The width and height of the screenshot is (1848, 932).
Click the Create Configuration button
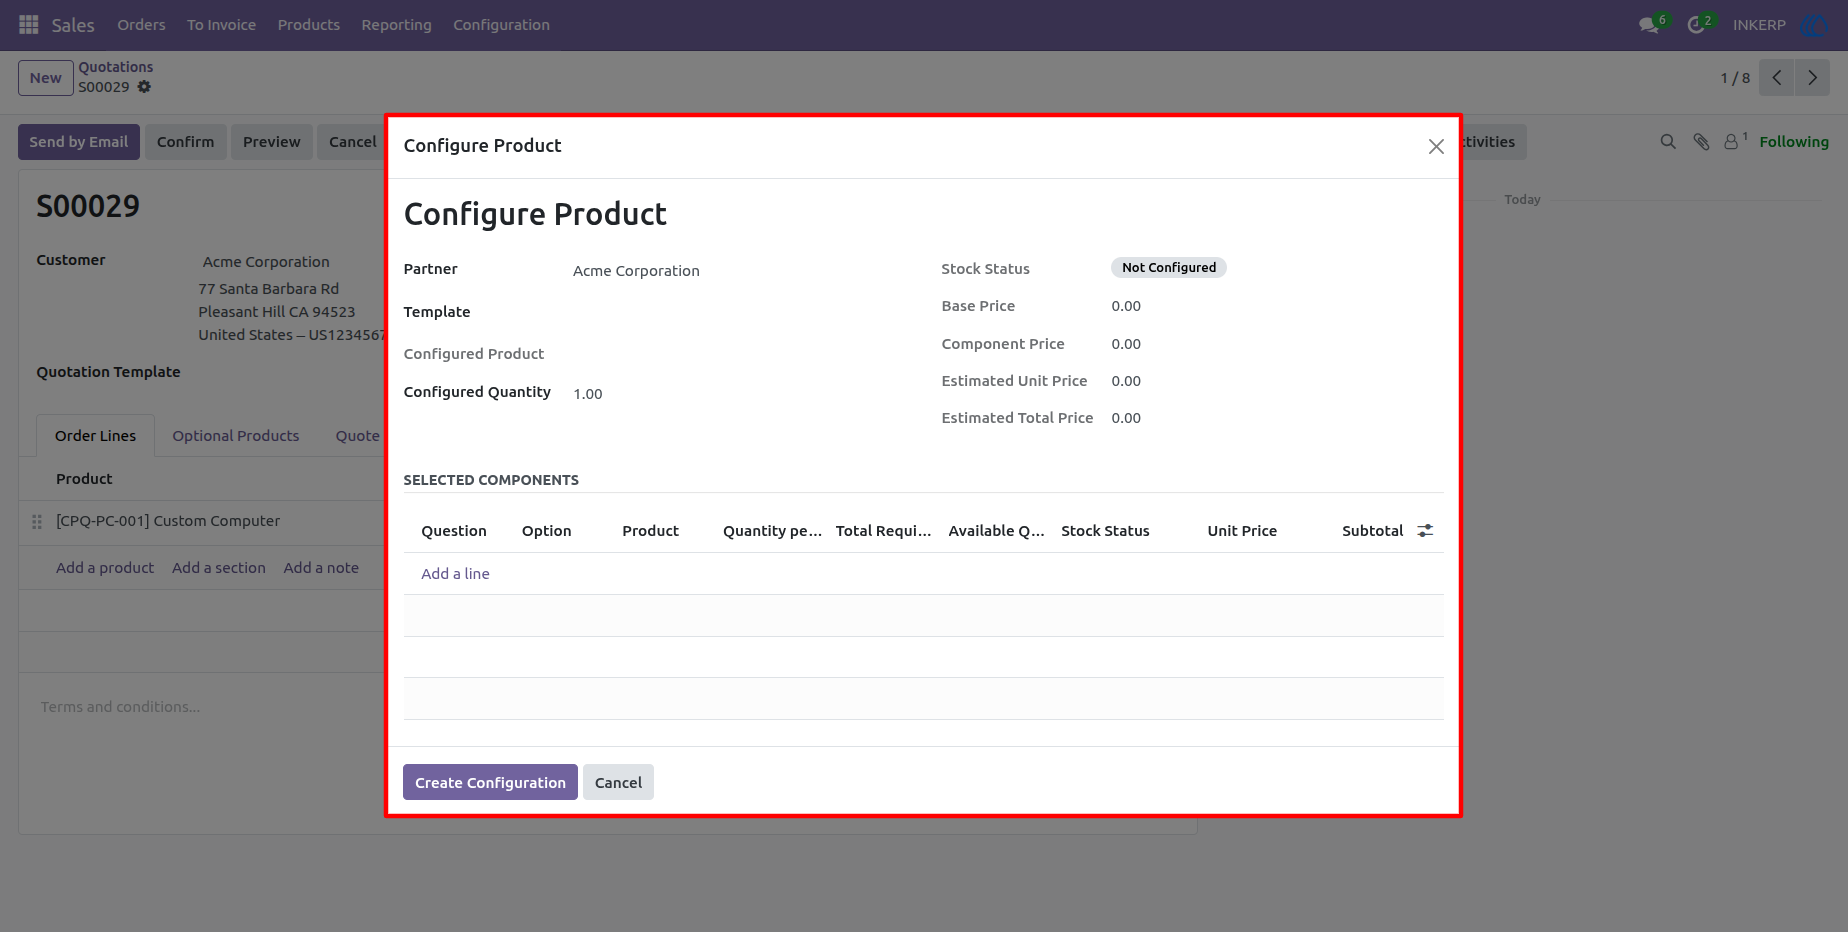pyautogui.click(x=490, y=782)
